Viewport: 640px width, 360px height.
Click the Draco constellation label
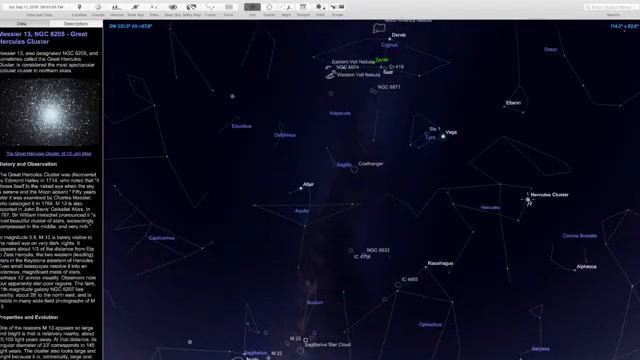[551, 49]
